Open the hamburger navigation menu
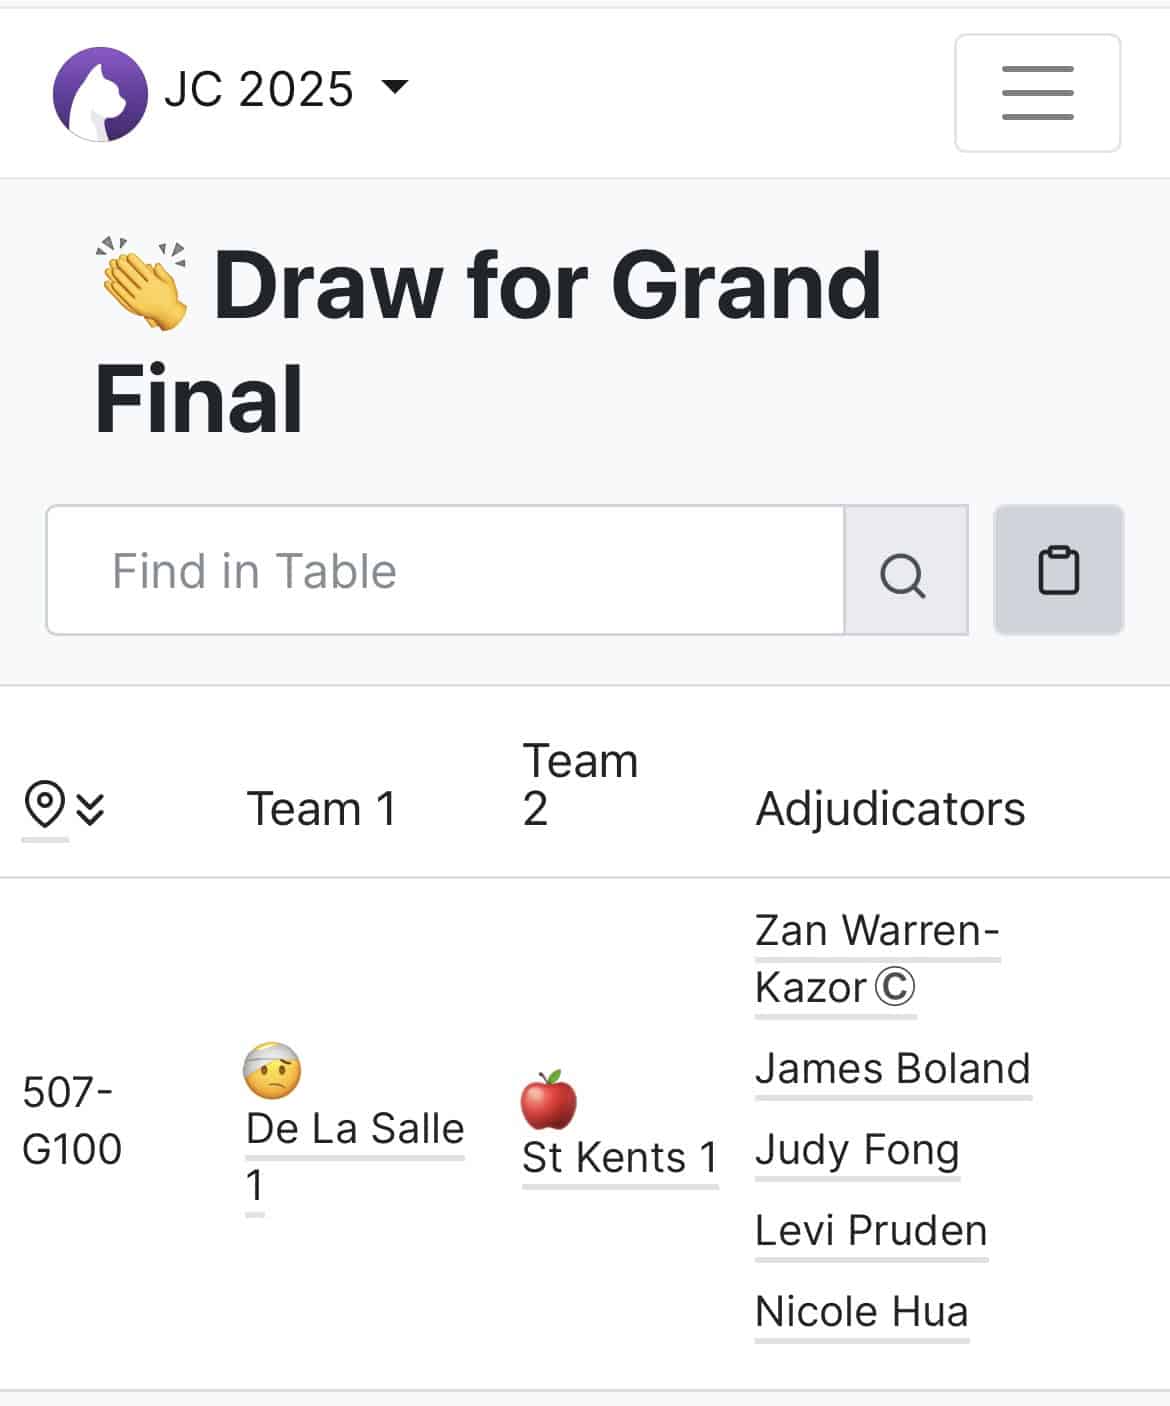The height and width of the screenshot is (1406, 1170). [1037, 93]
